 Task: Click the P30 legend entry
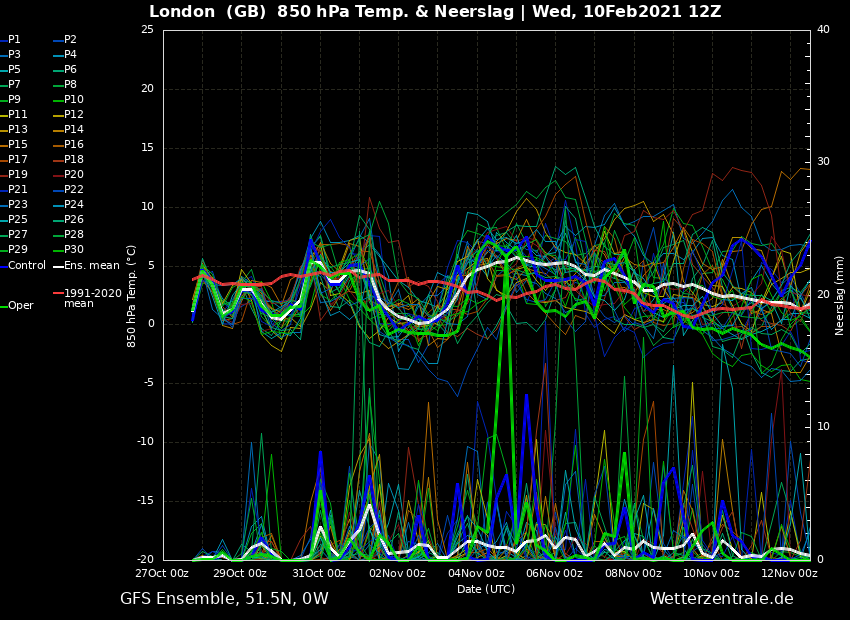(74, 250)
